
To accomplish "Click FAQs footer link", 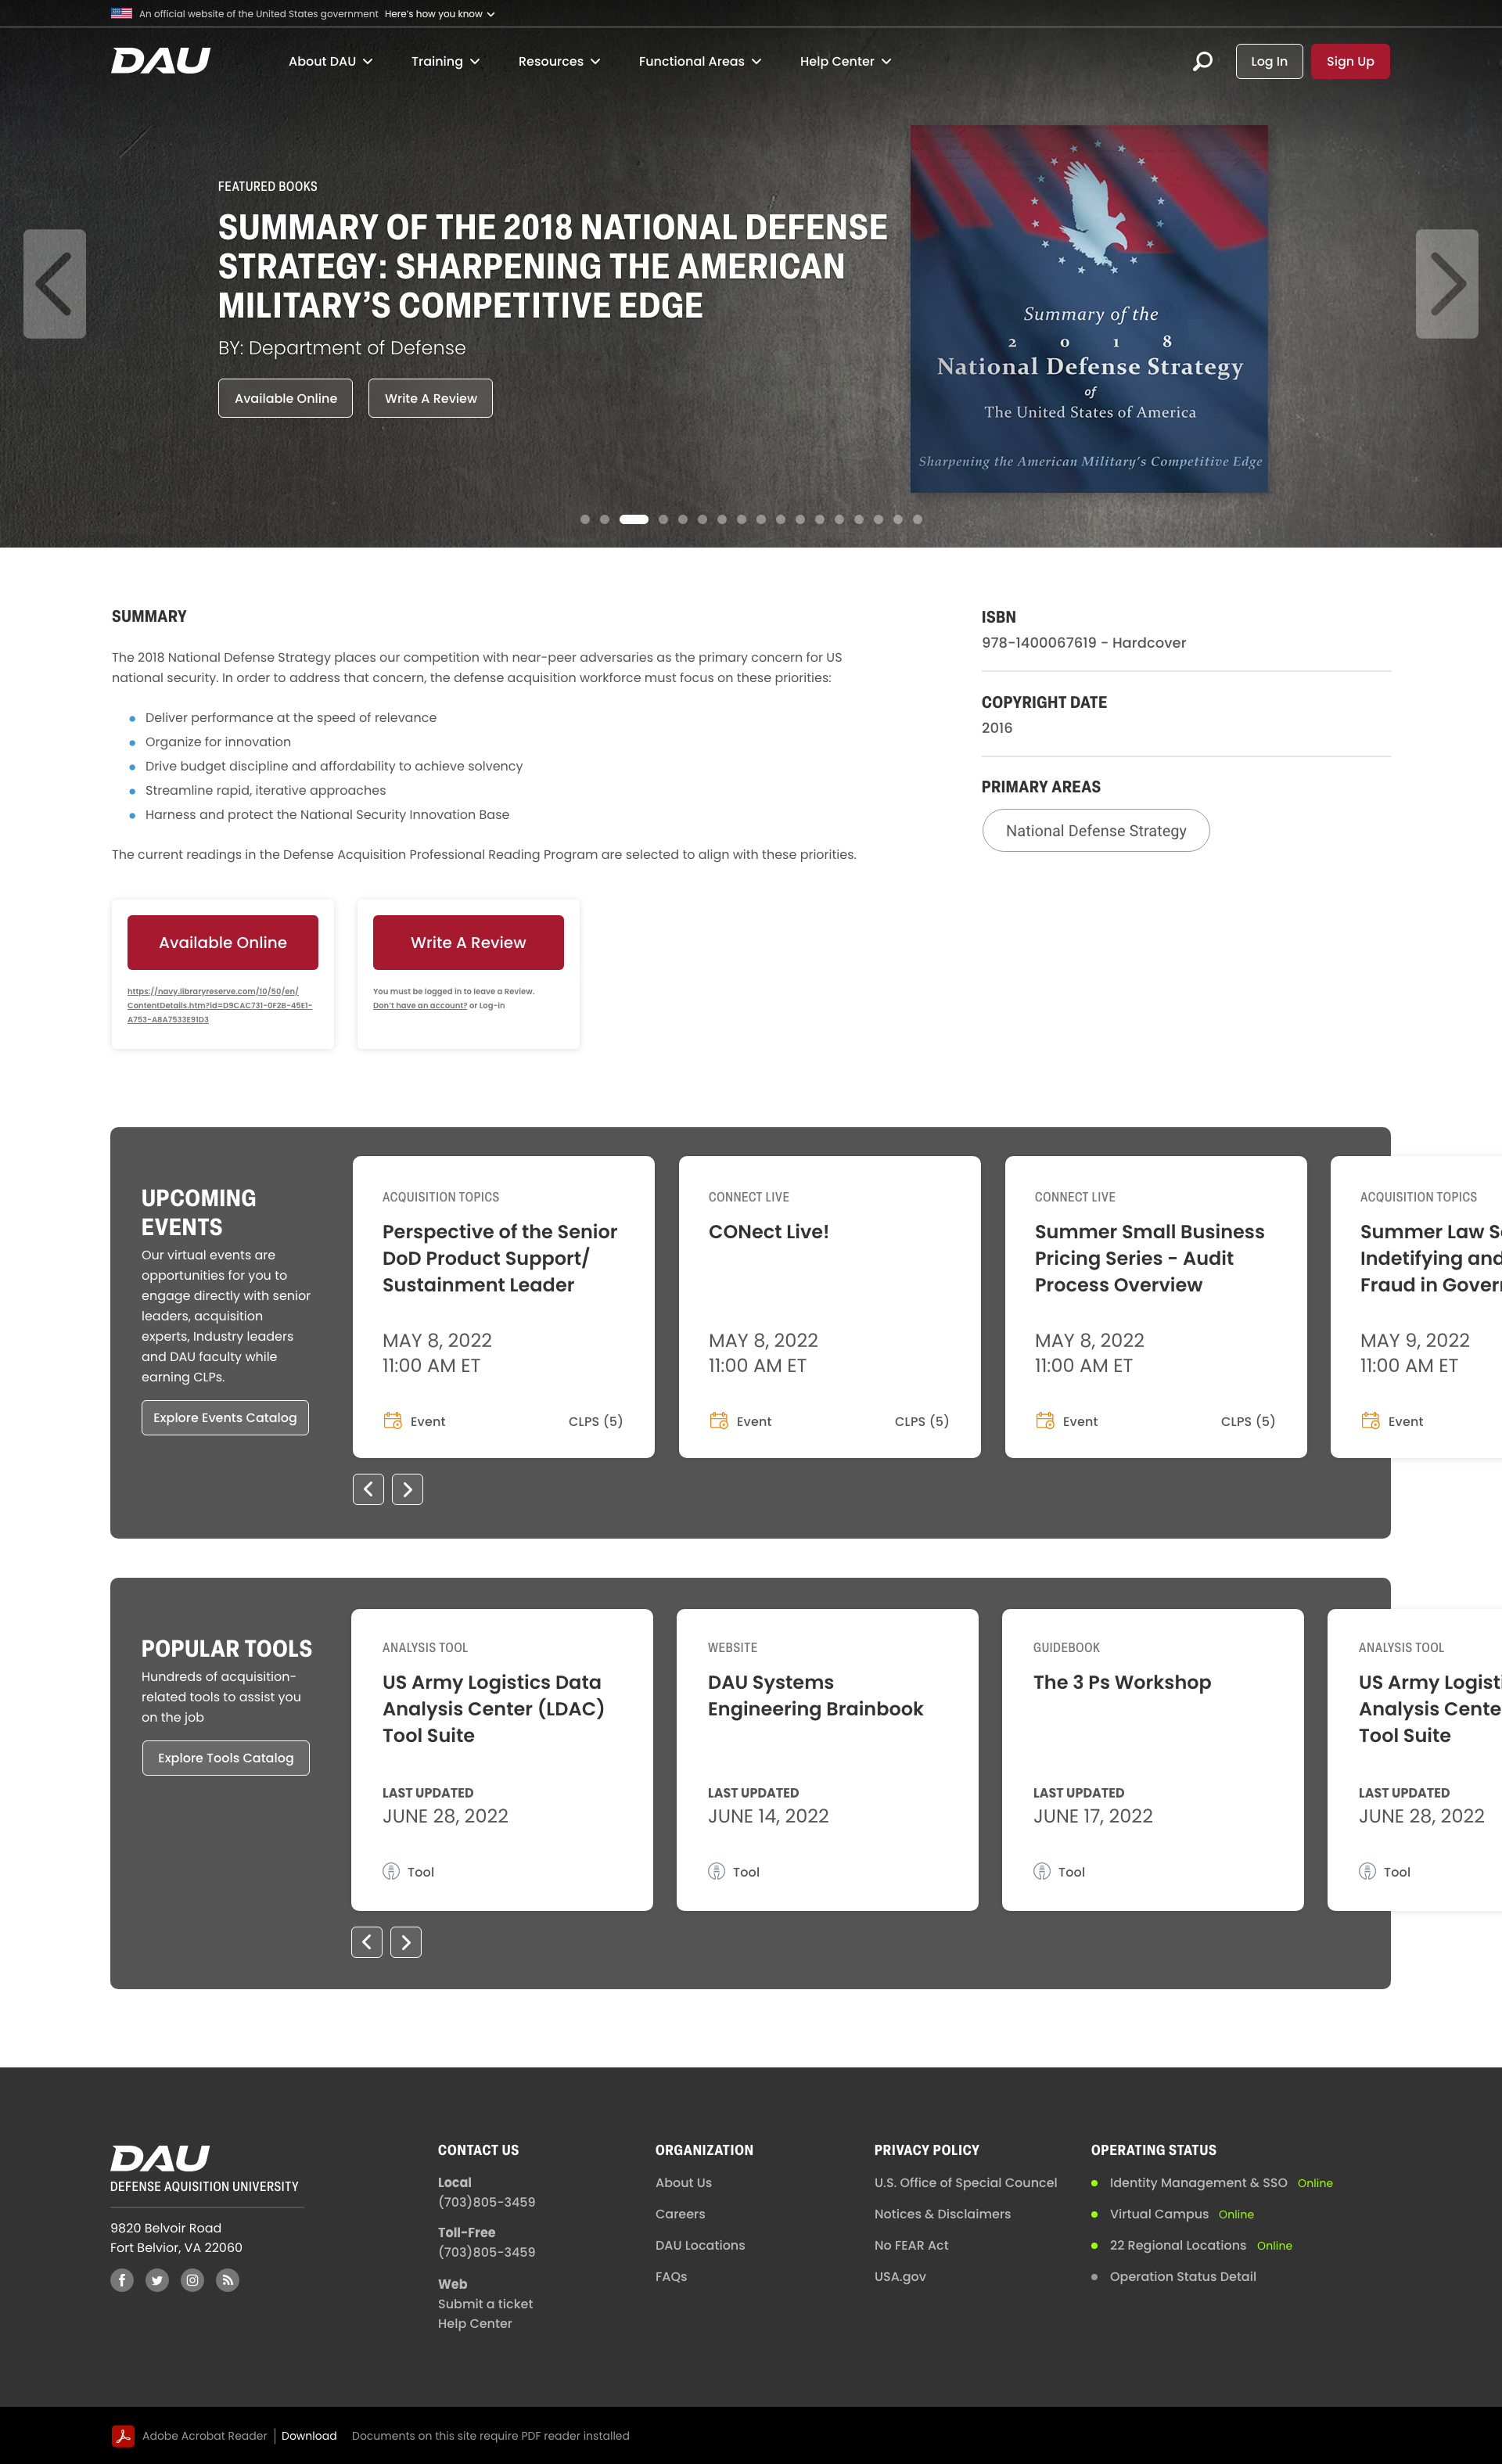I will coord(671,2276).
